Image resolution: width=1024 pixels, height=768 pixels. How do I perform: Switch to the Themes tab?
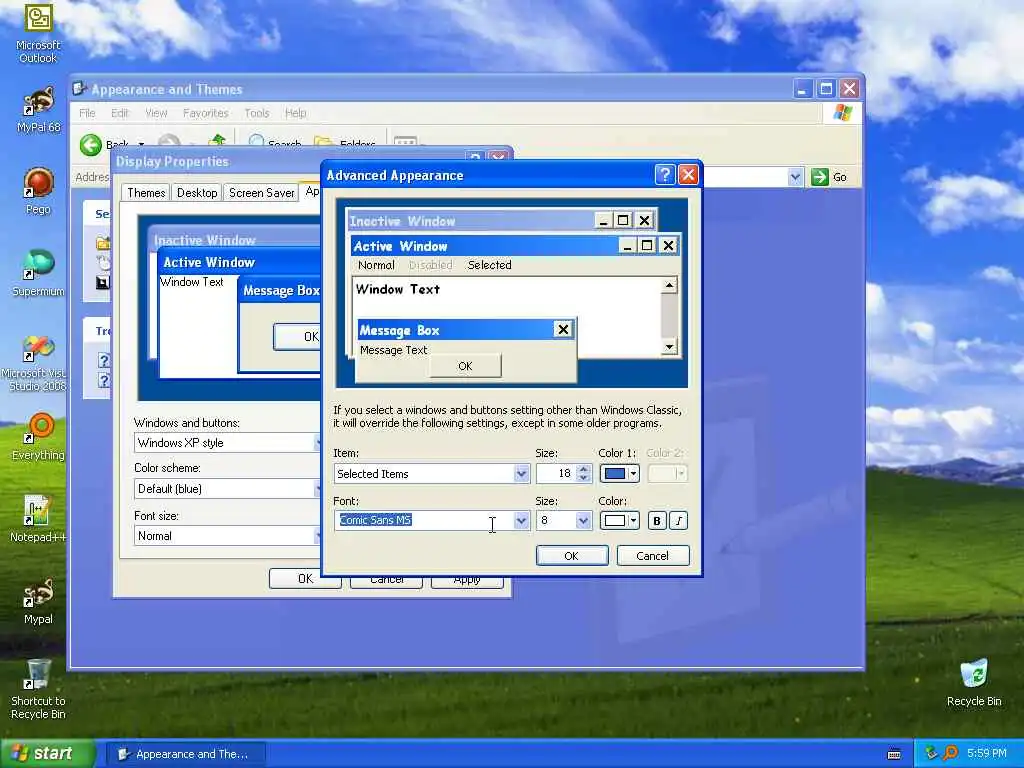(146, 193)
